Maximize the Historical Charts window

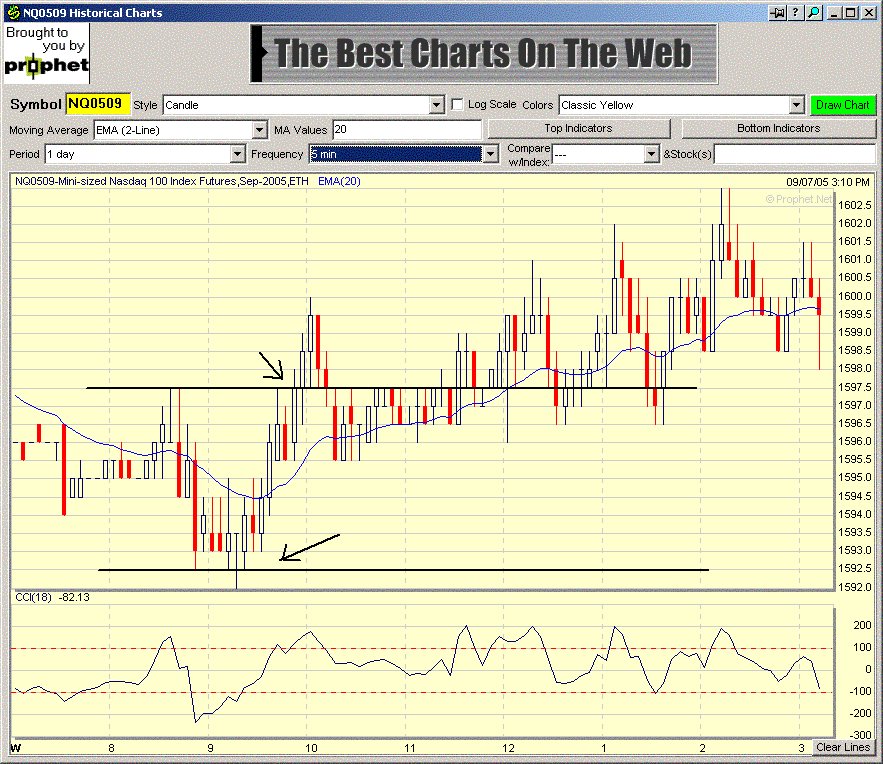click(x=851, y=12)
